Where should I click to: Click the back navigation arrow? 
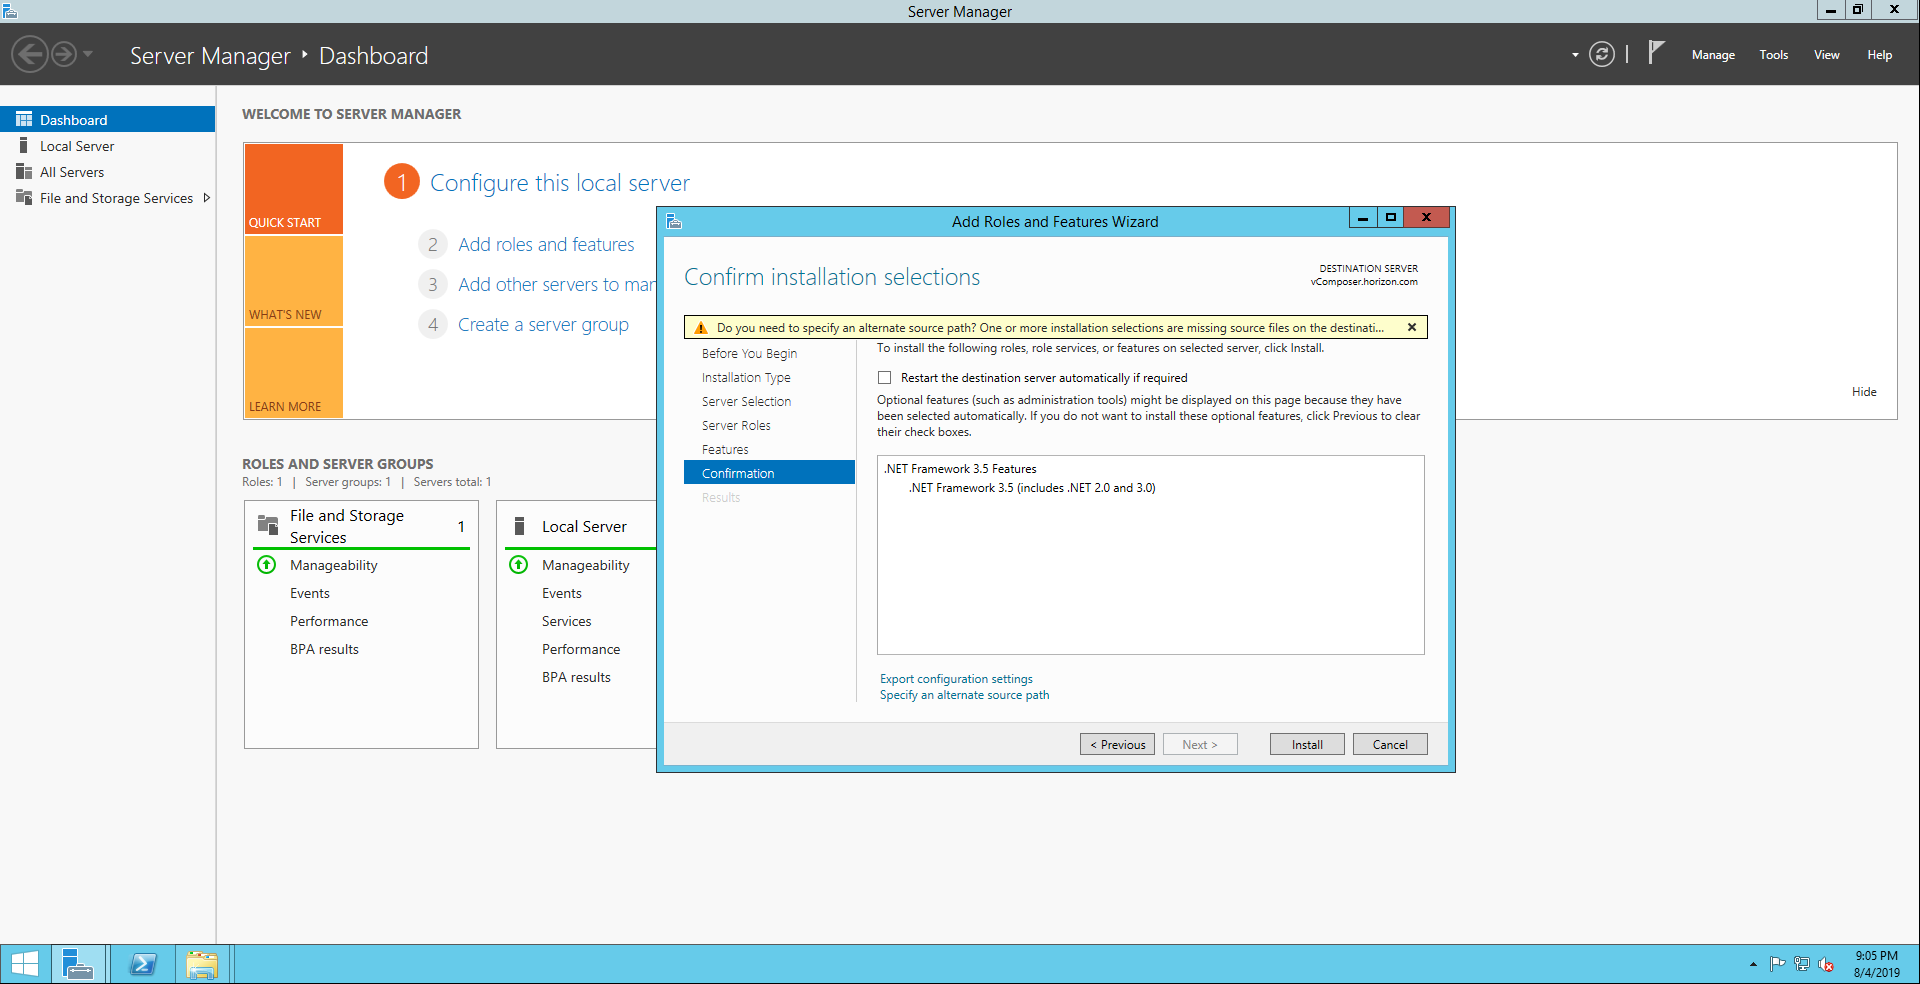pos(30,54)
